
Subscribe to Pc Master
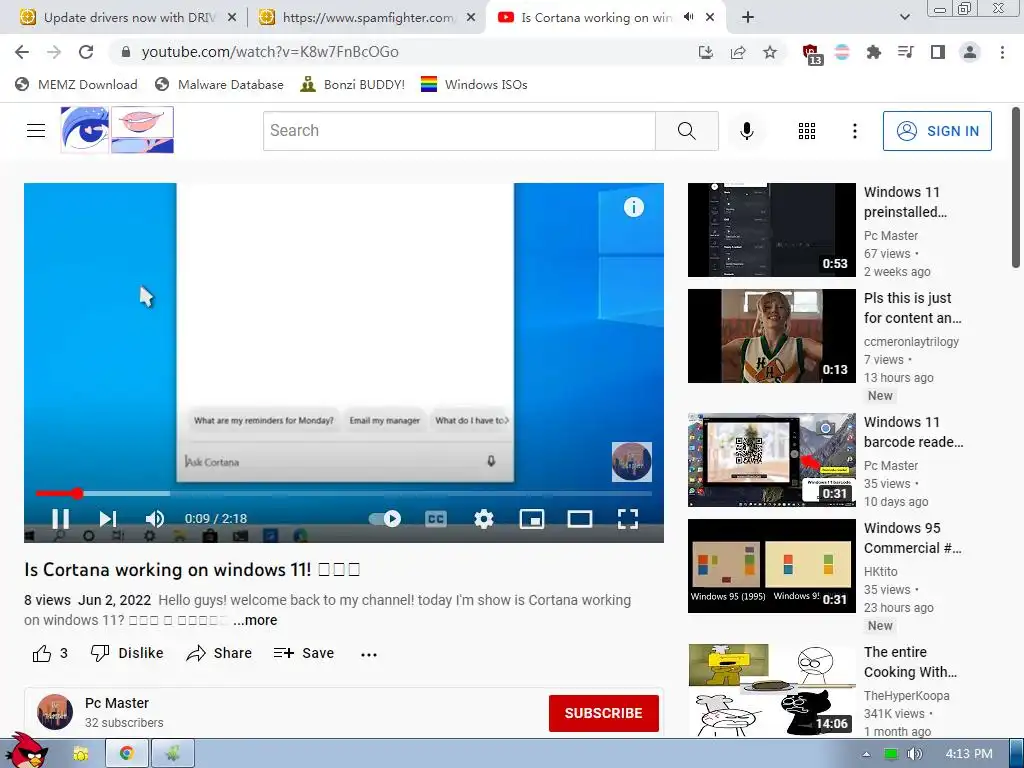click(603, 713)
